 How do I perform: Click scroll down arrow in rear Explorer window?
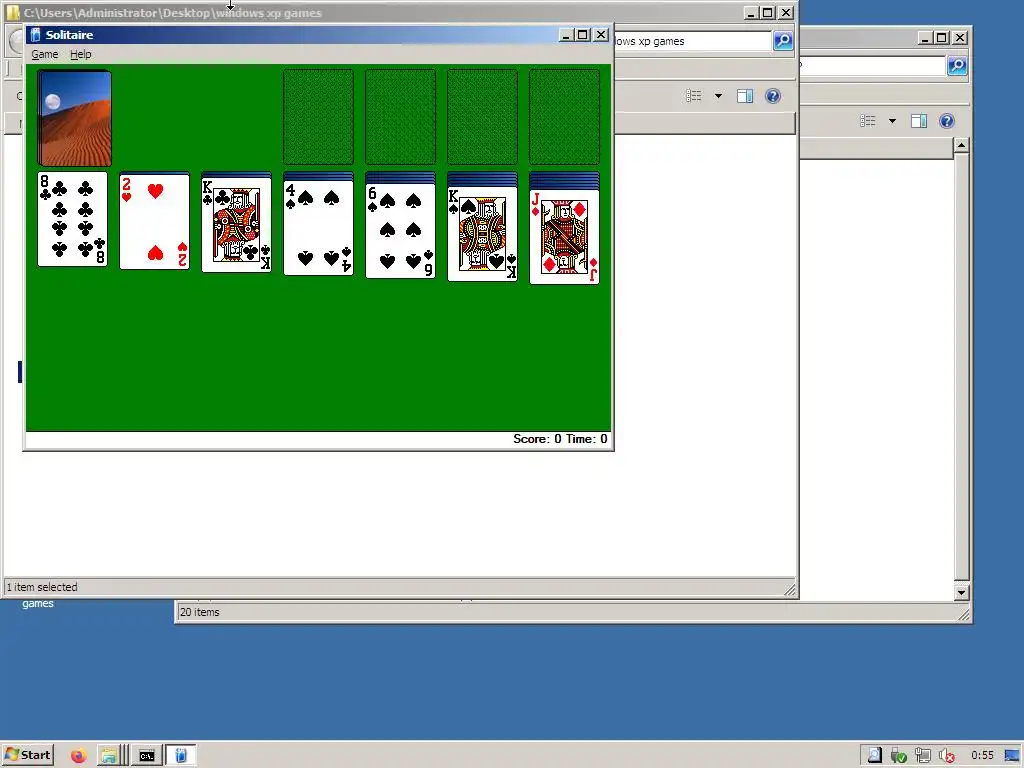click(961, 593)
